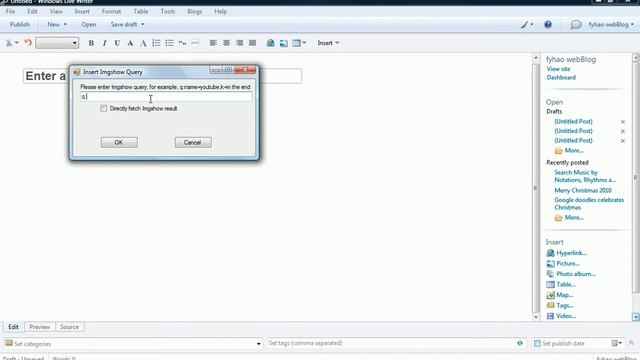640x360 pixels.
Task: Toggle italic formatting
Action: tap(104, 43)
